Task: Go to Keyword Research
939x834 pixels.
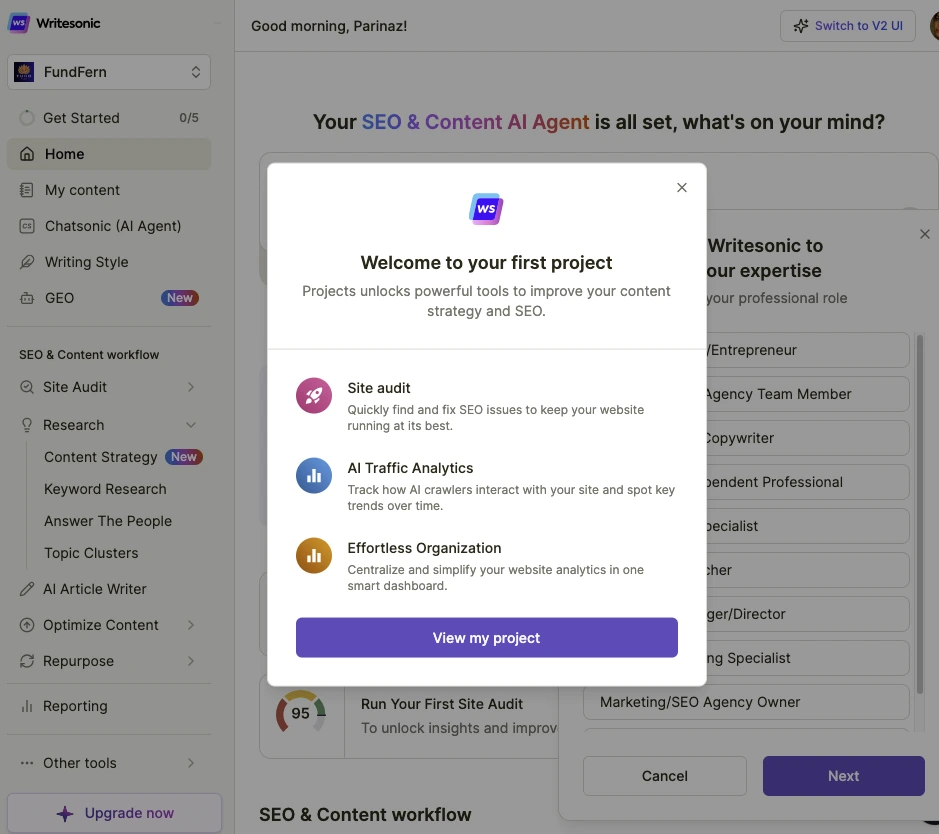Action: click(x=105, y=489)
